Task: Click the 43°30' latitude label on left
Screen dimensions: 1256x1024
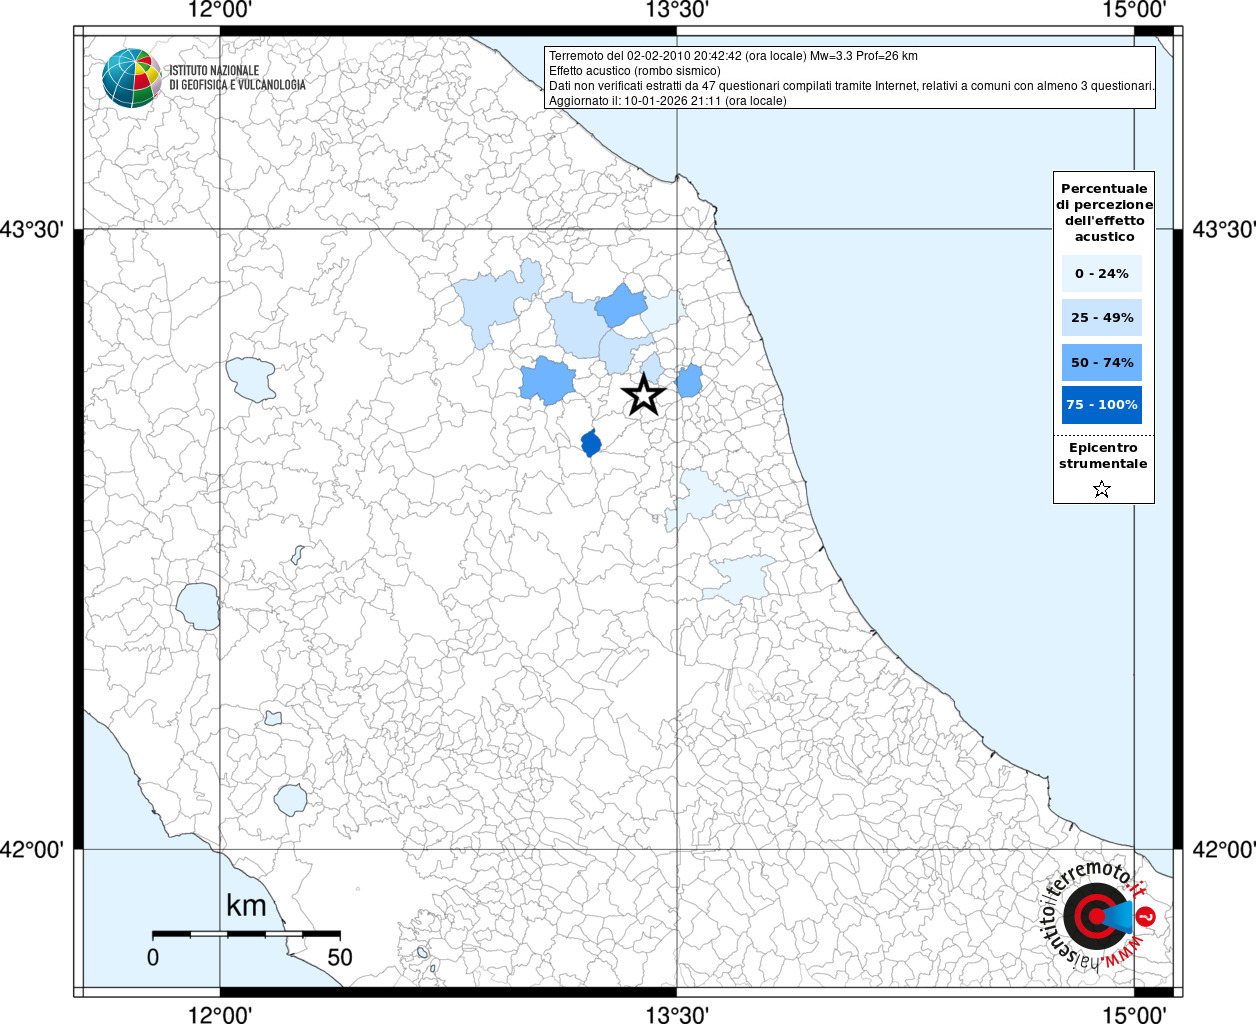Action: 32,229
